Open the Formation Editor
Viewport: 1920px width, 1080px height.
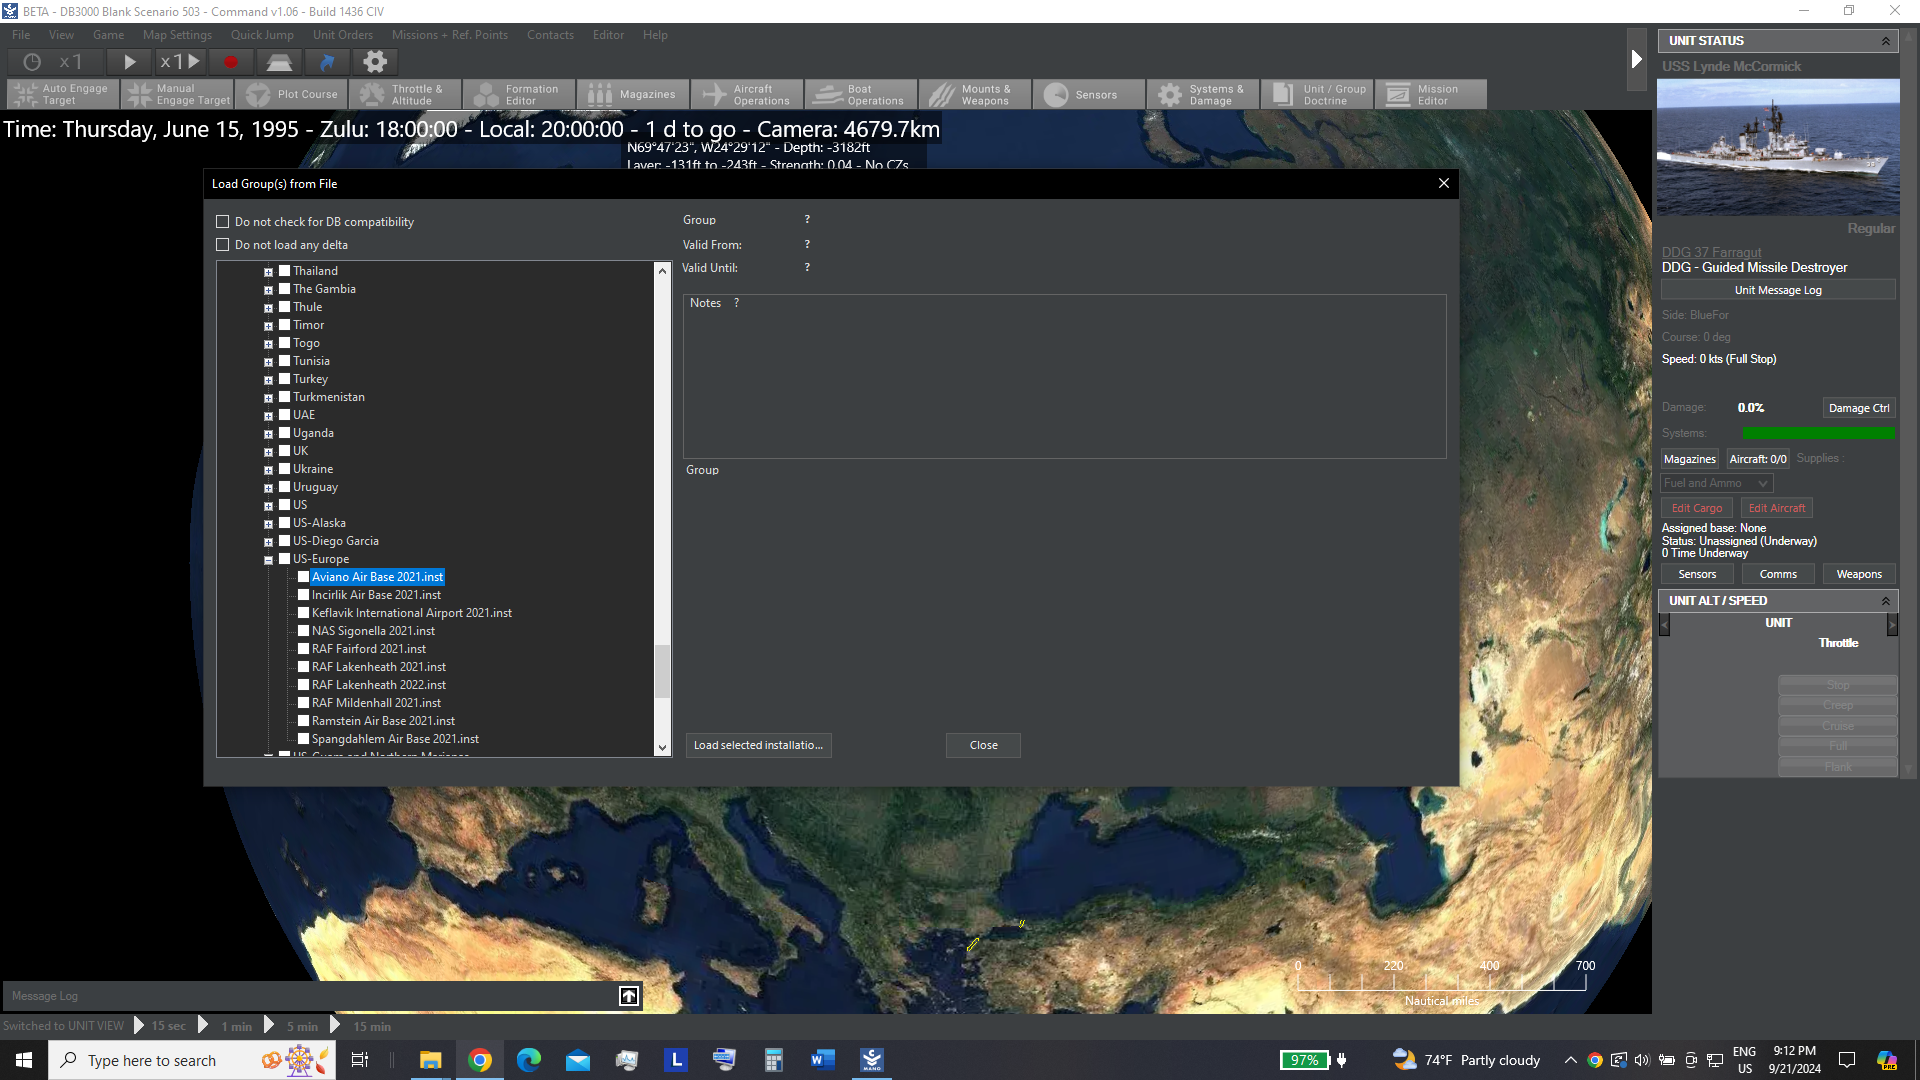(x=519, y=94)
